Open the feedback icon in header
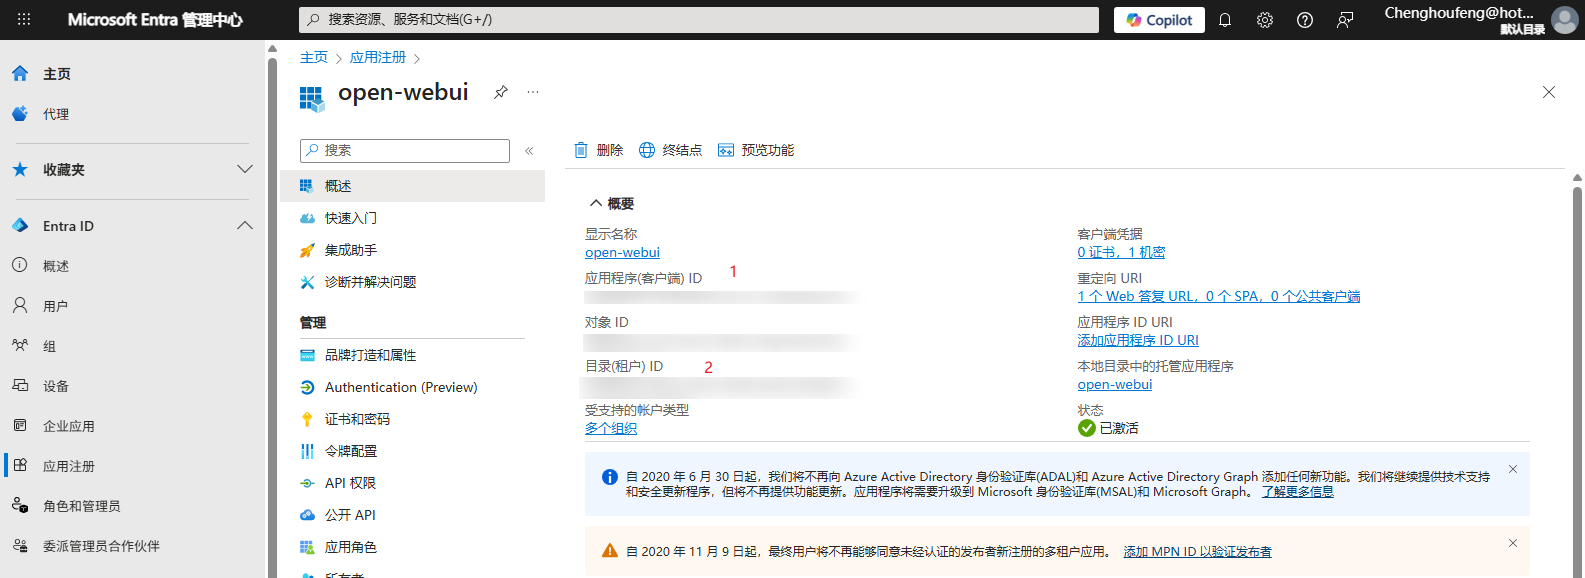Viewport: 1585px width, 578px height. (1345, 20)
